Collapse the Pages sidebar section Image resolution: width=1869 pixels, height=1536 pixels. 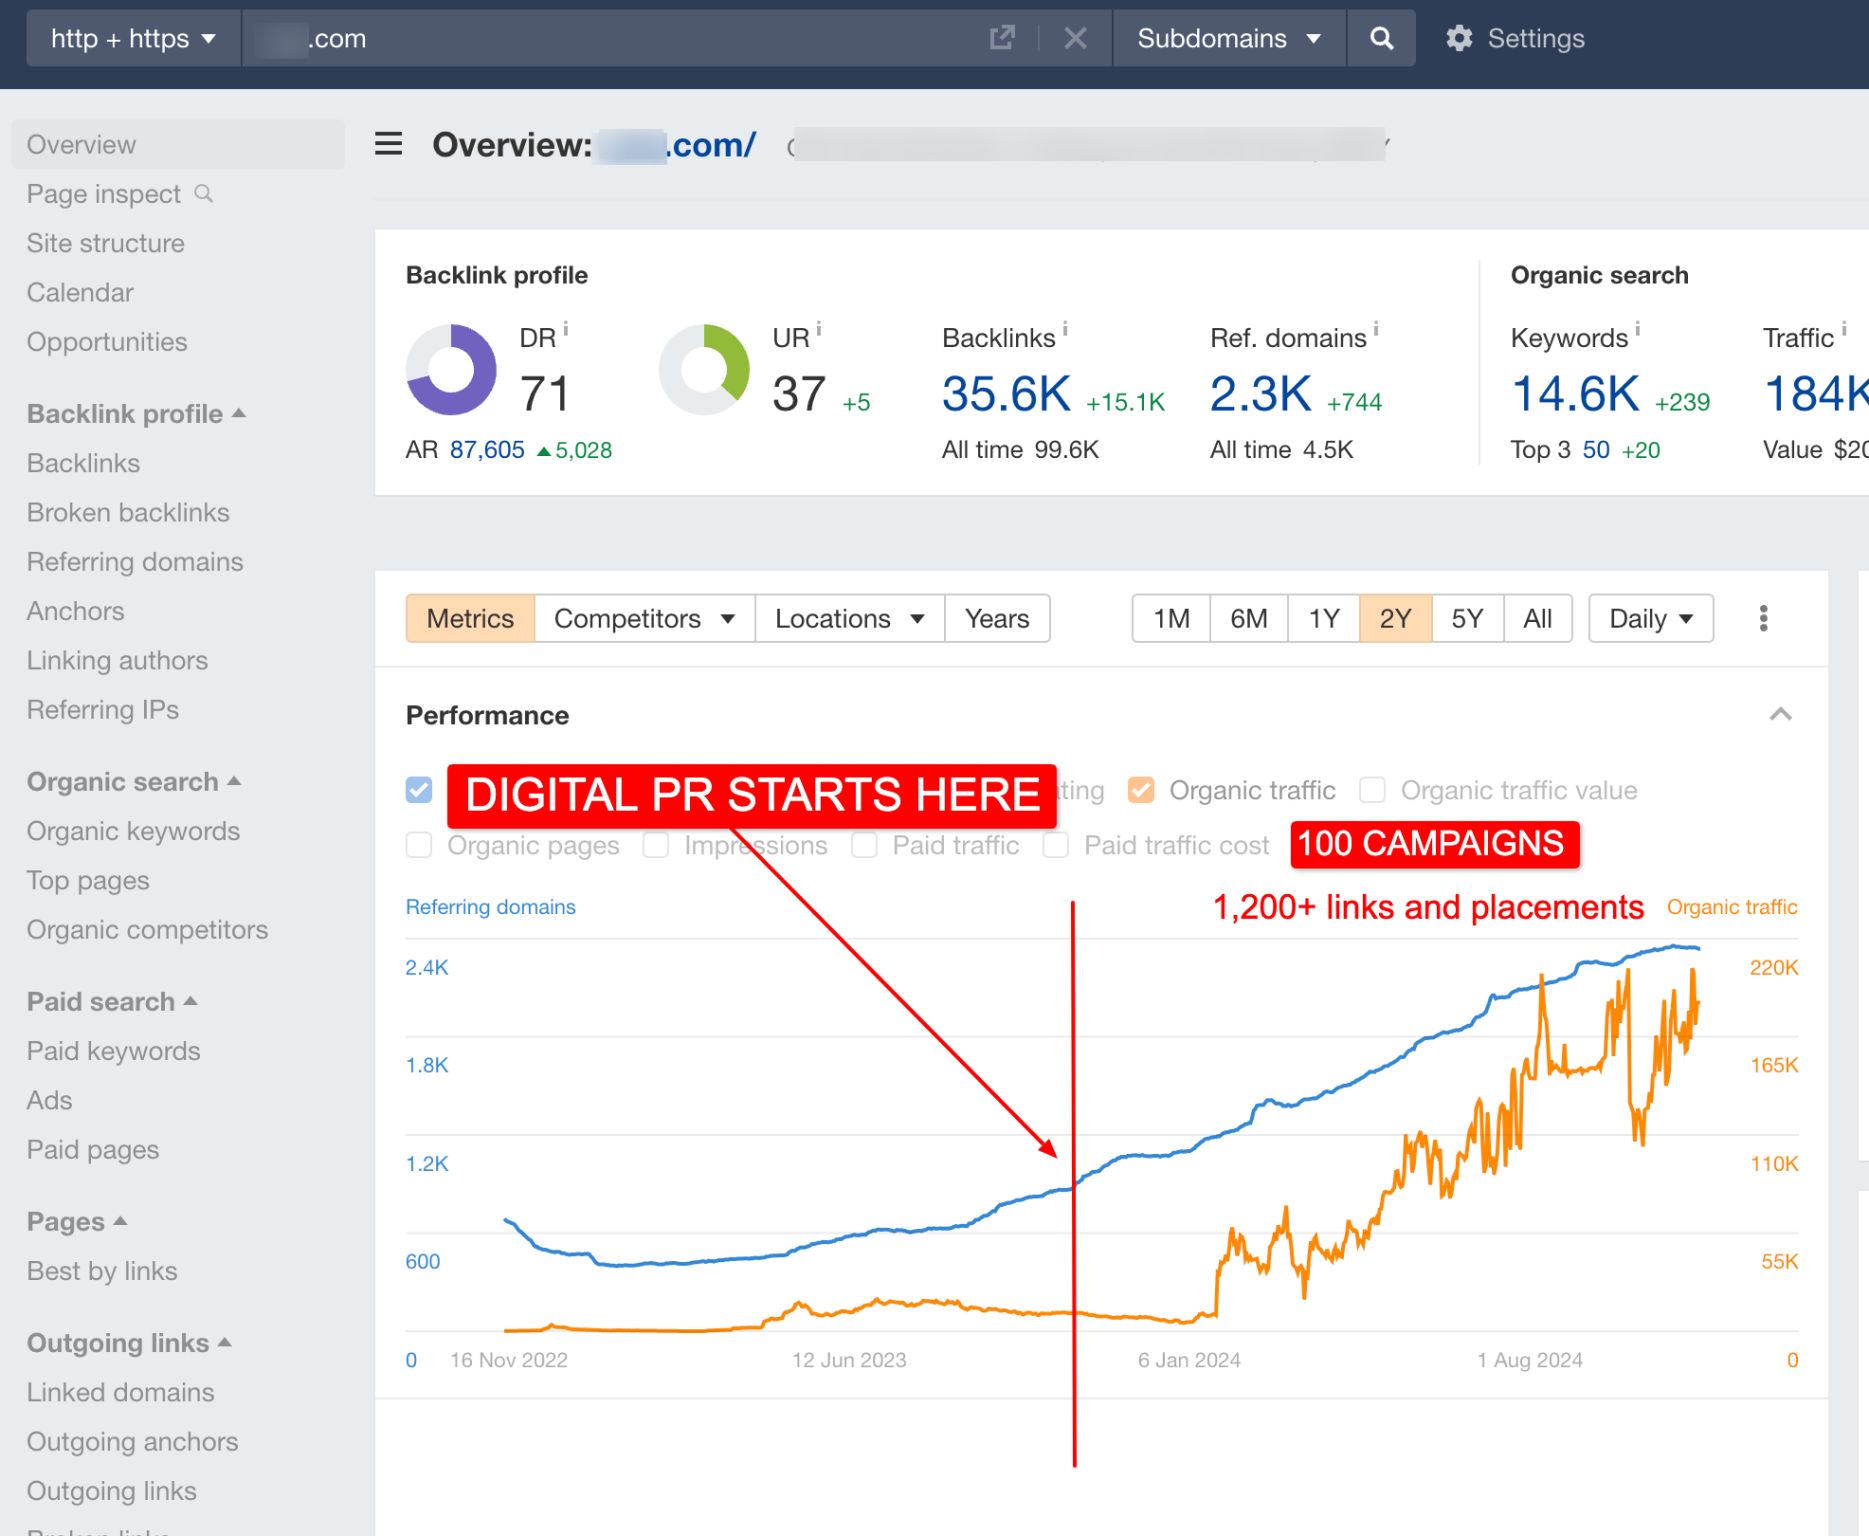(x=120, y=1221)
